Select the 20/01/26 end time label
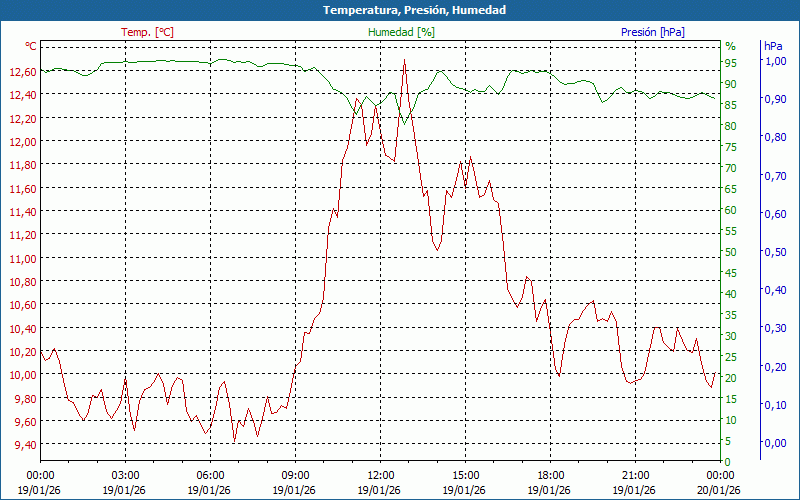 point(720,490)
